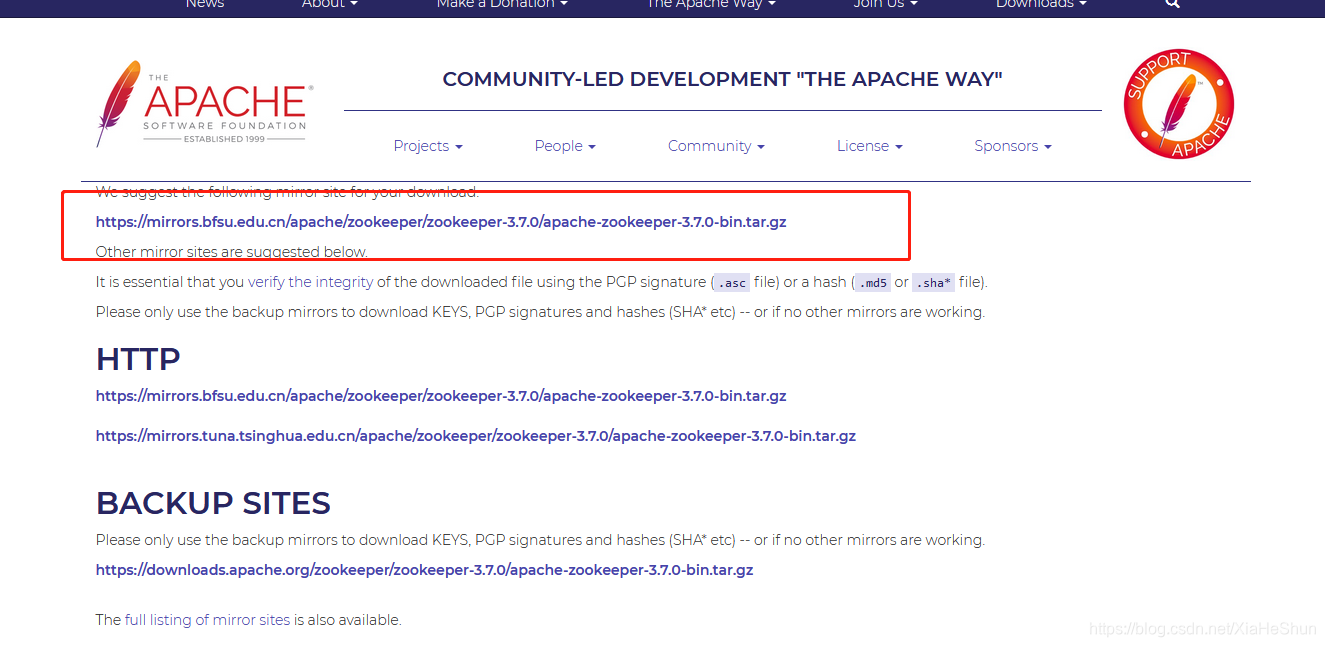Image resolution: width=1325 pixels, height=647 pixels.
Task: Open search via the magnifier icon
Action: 1173,4
